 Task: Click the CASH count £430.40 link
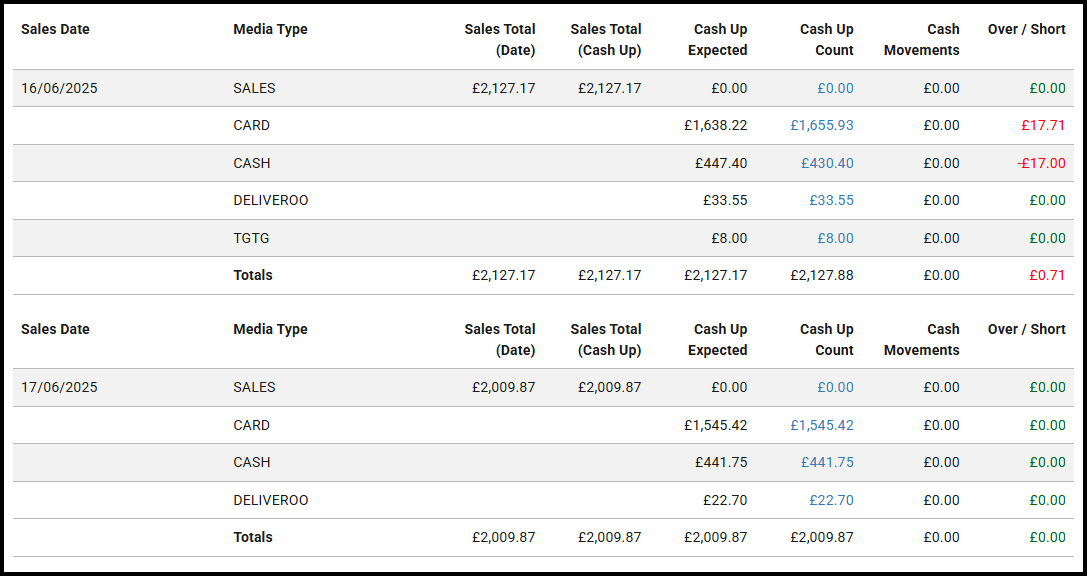point(828,163)
